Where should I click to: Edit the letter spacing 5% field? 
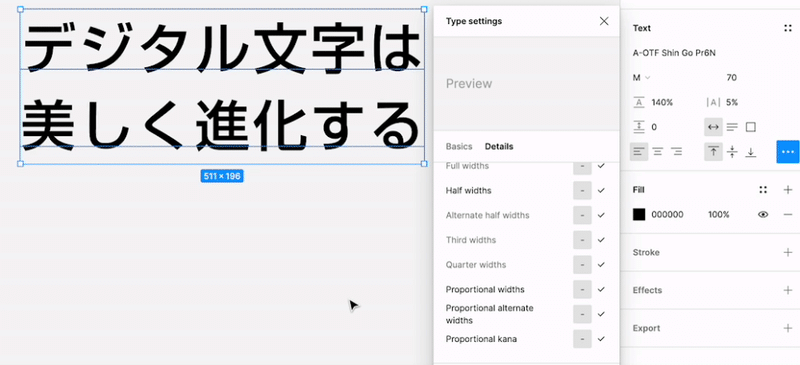point(732,102)
